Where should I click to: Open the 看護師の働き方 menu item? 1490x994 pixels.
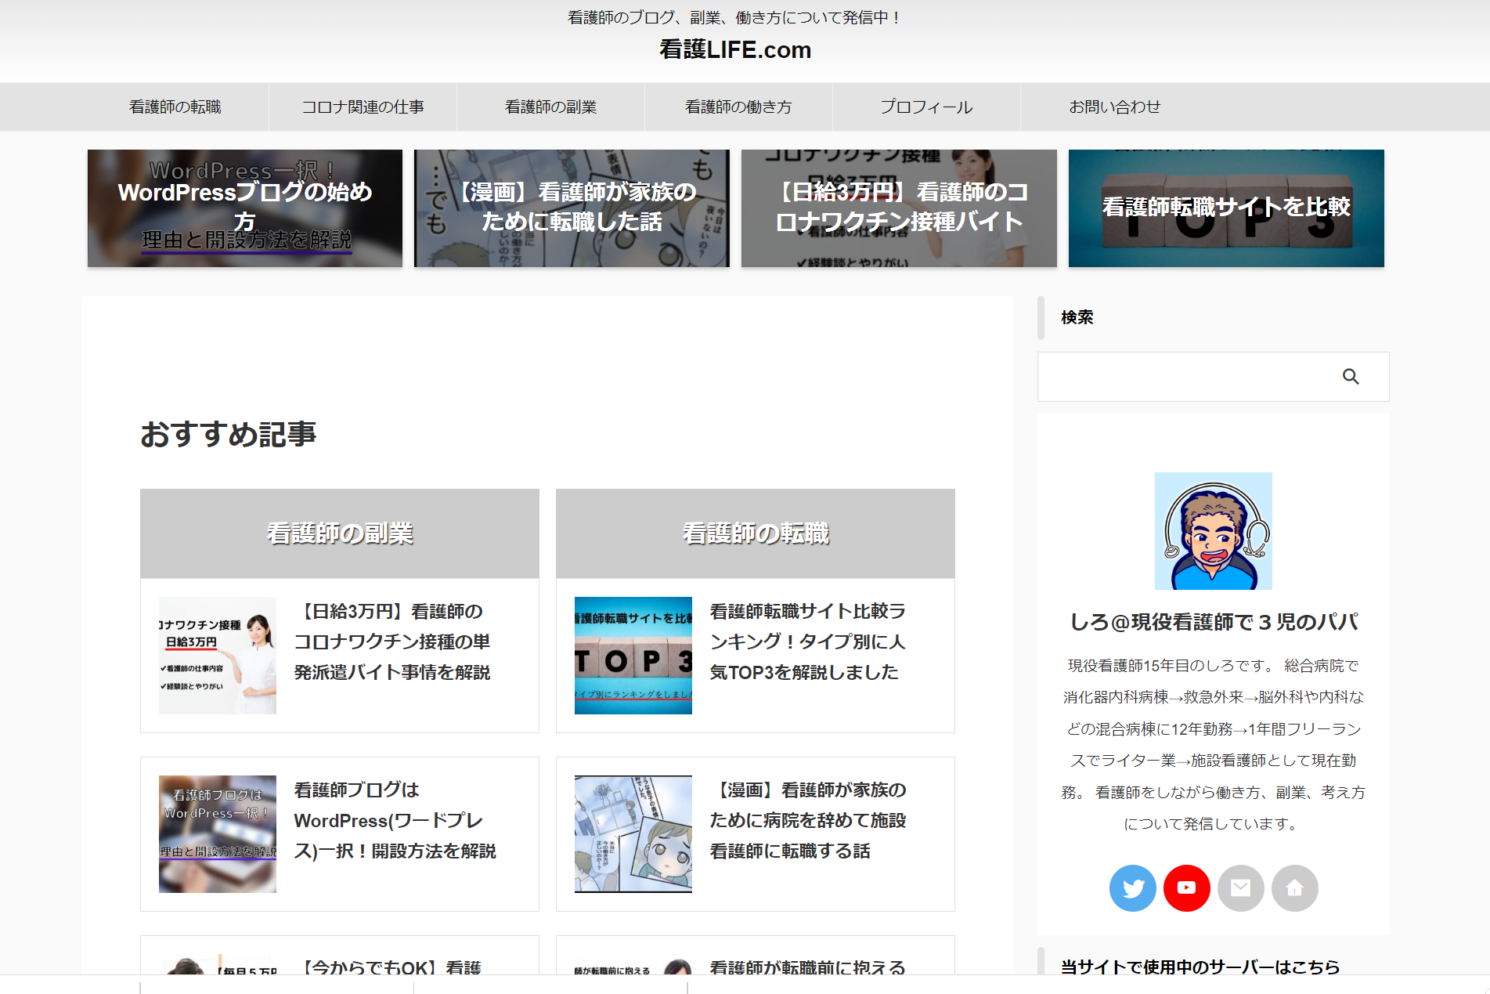738,107
